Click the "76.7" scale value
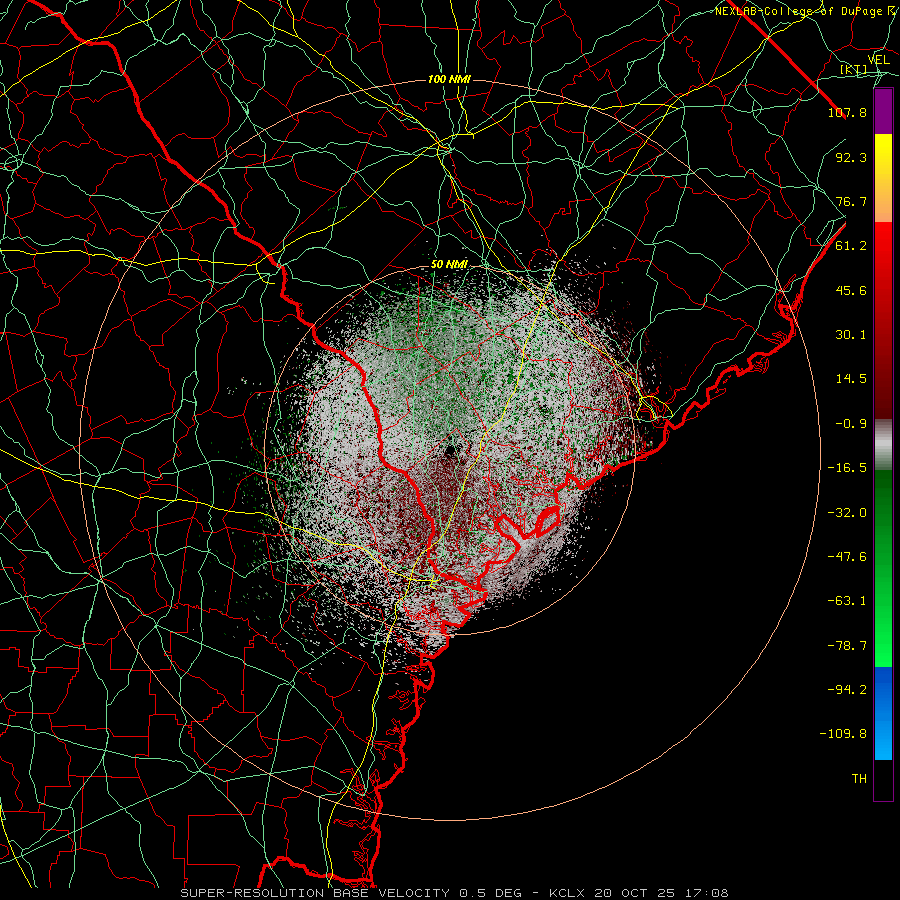The height and width of the screenshot is (900, 900). tap(851, 201)
